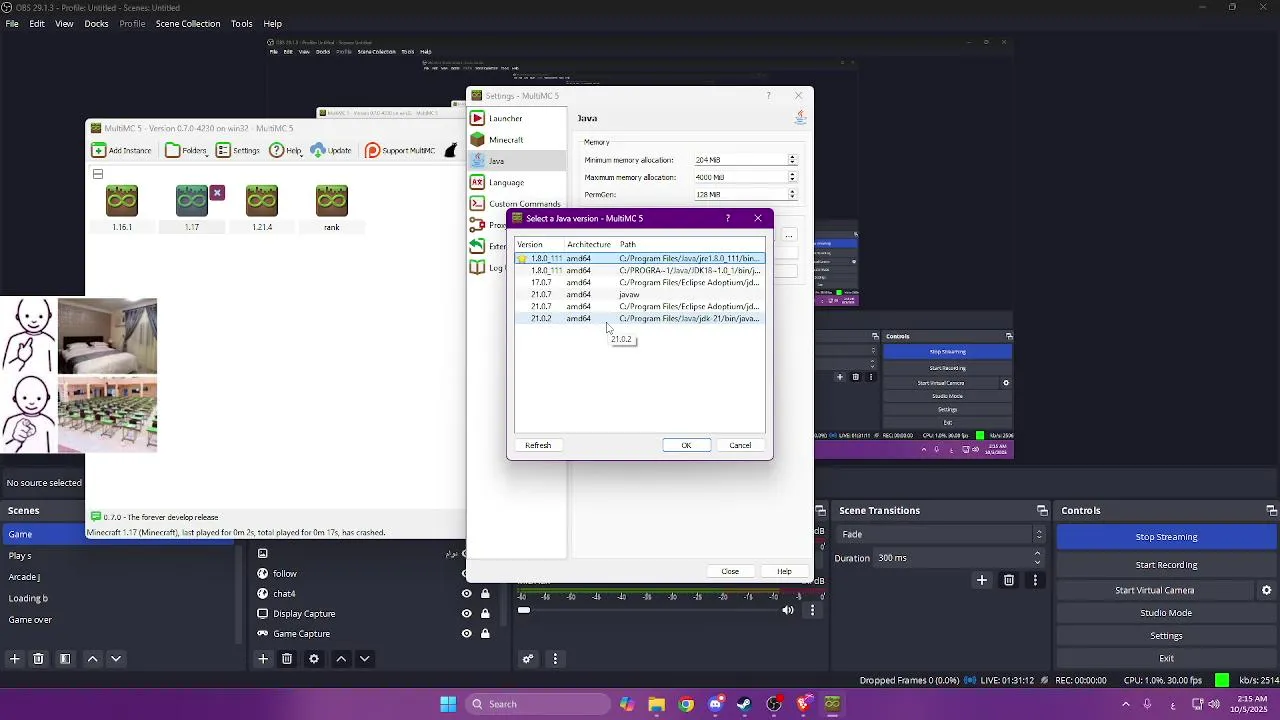This screenshot has height=720, width=1280.
Task: Open Folders in MultiMC toolbar
Action: pos(186,151)
